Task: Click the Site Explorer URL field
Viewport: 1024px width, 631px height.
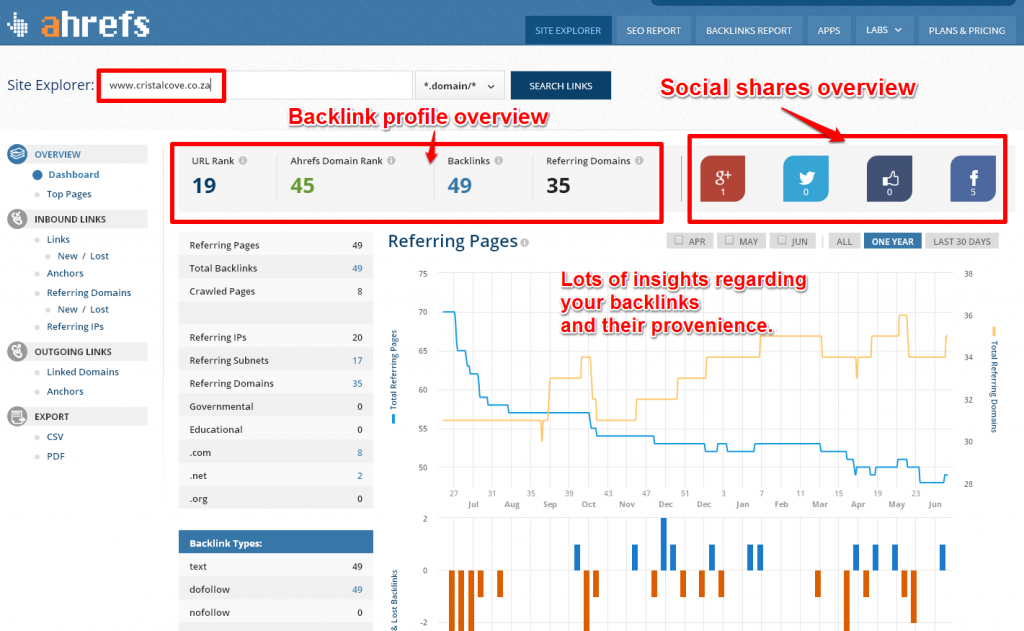Action: tap(255, 86)
